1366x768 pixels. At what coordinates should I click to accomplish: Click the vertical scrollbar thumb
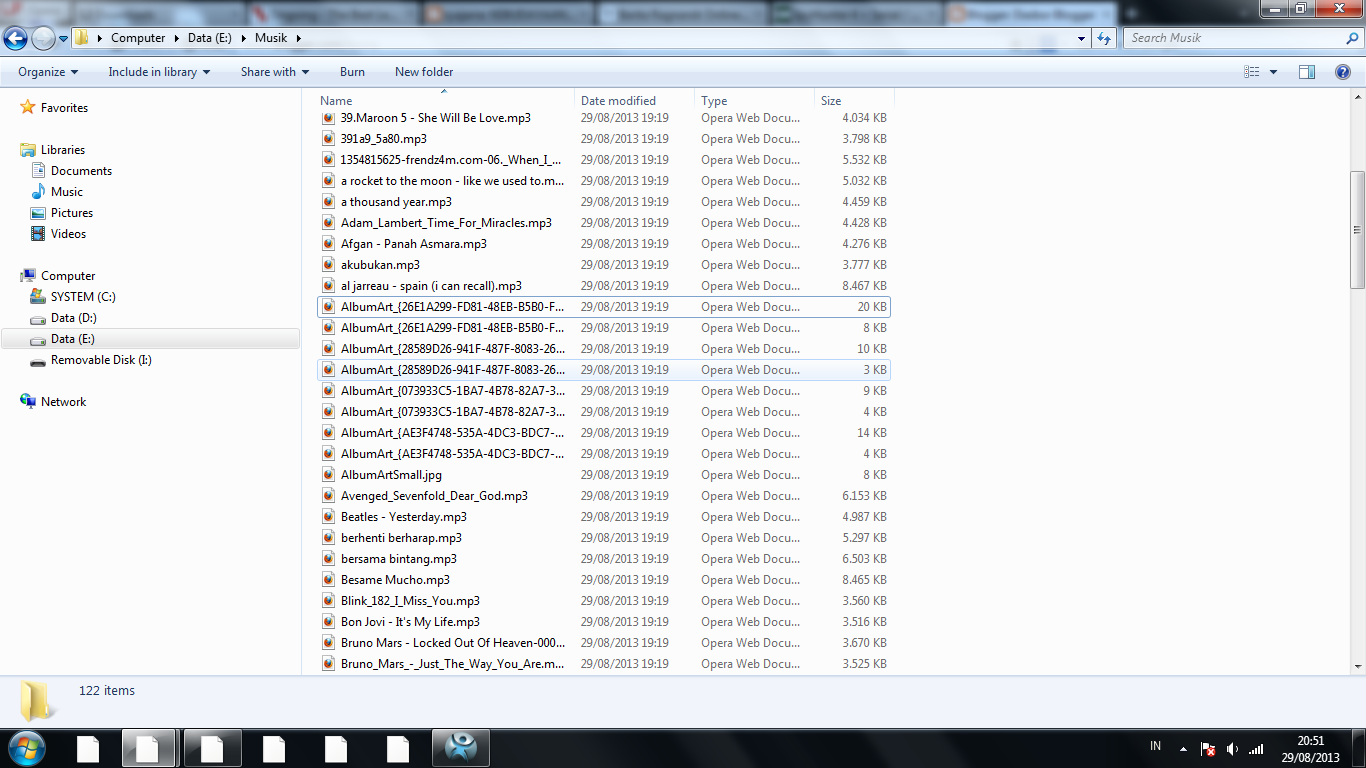[x=1357, y=228]
